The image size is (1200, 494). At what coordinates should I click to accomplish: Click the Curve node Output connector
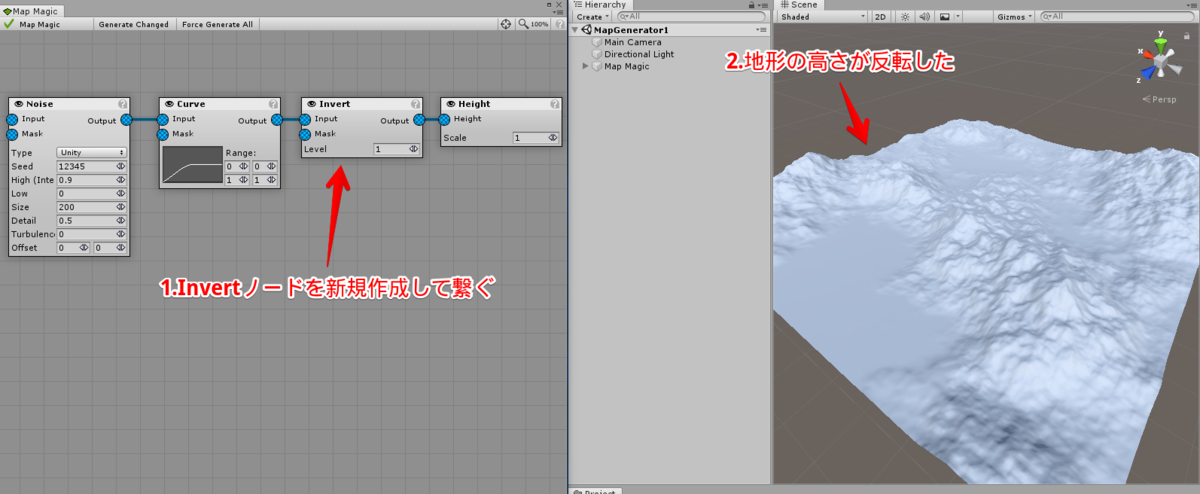coord(277,119)
